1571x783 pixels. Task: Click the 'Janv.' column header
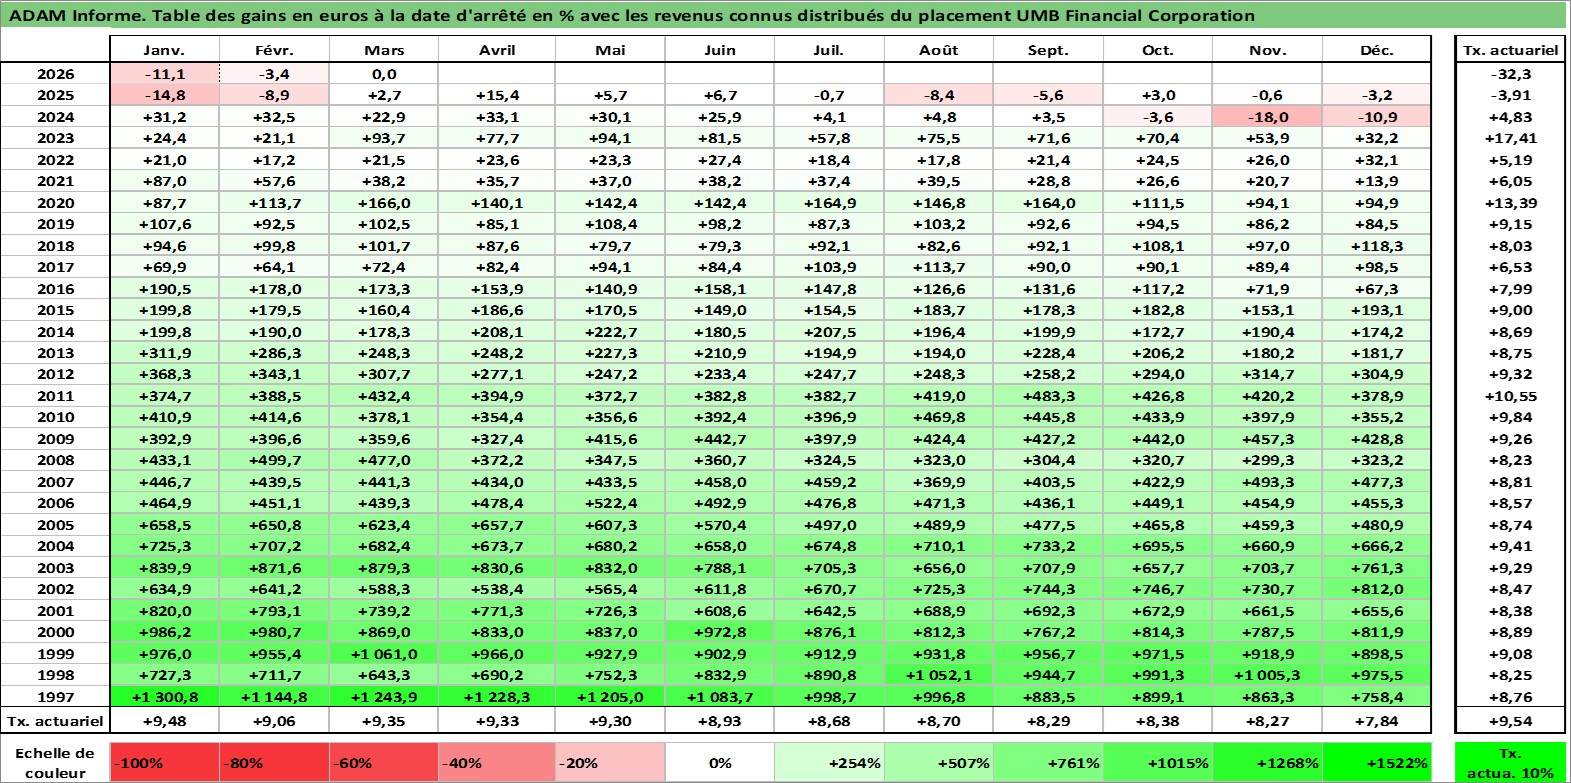point(164,50)
